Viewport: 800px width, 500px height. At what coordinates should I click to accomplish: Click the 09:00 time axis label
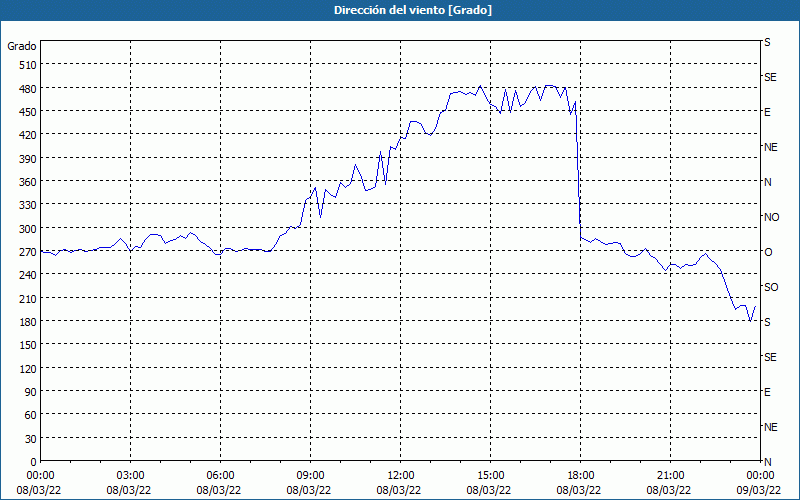[x=310, y=476]
